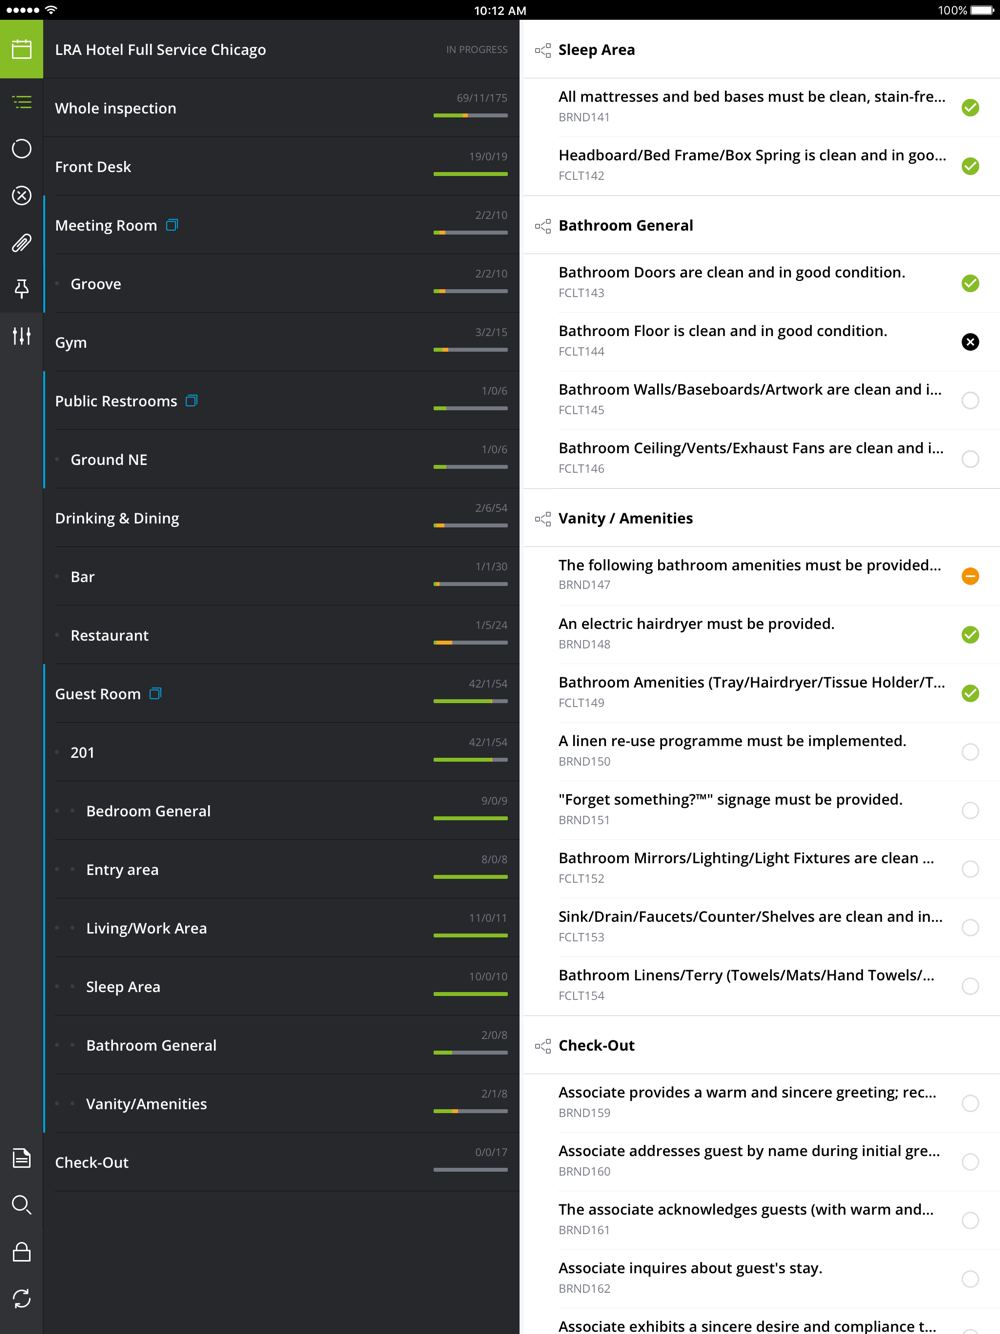Open the sliders settings icon

[21, 336]
